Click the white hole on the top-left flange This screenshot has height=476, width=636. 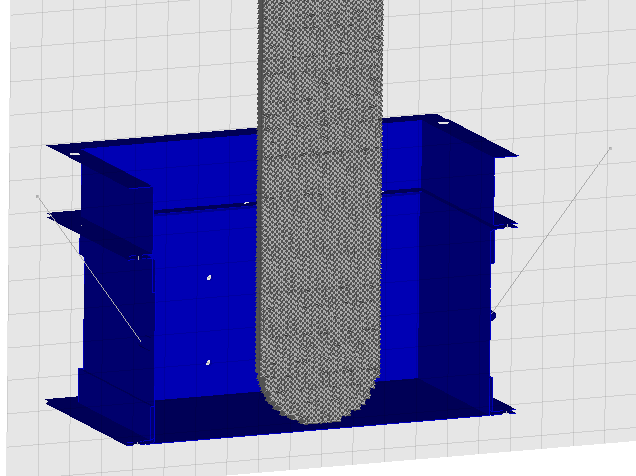pyautogui.click(x=75, y=154)
